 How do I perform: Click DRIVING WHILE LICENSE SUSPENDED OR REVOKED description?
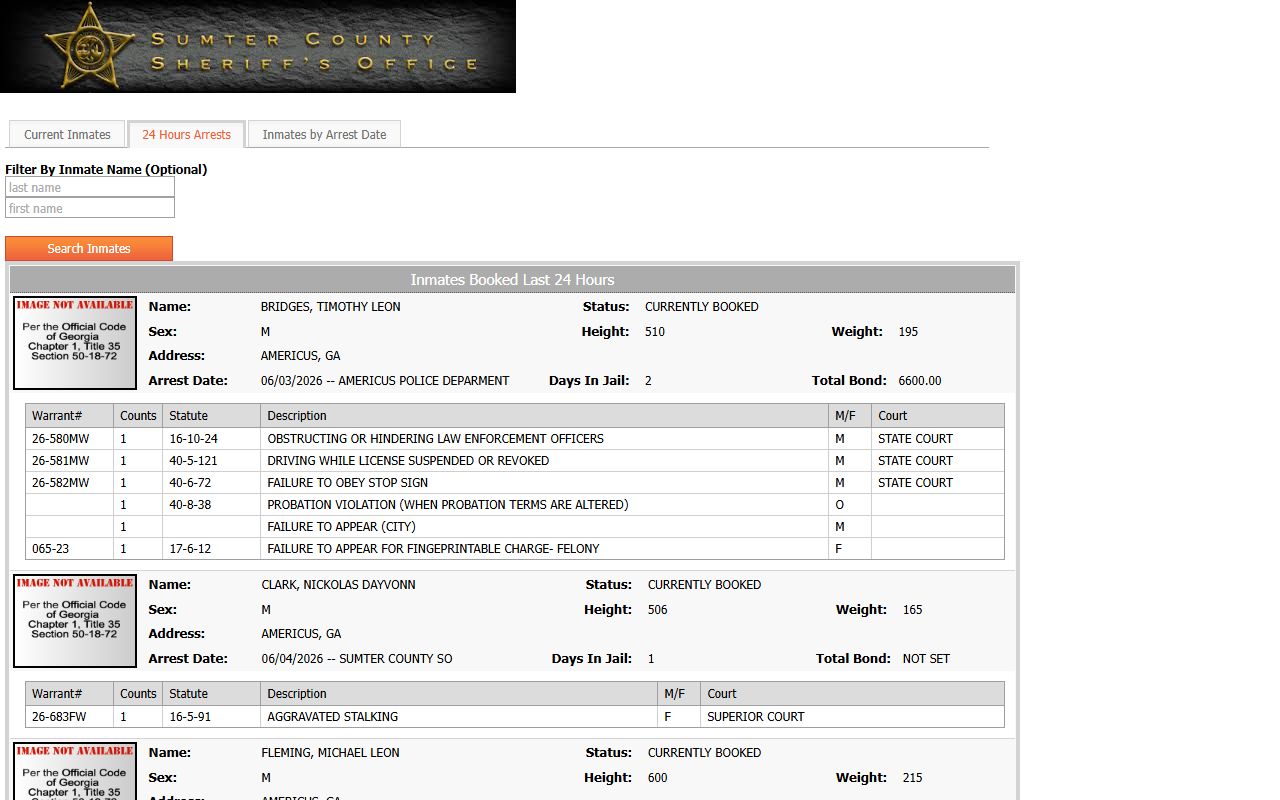(408, 461)
